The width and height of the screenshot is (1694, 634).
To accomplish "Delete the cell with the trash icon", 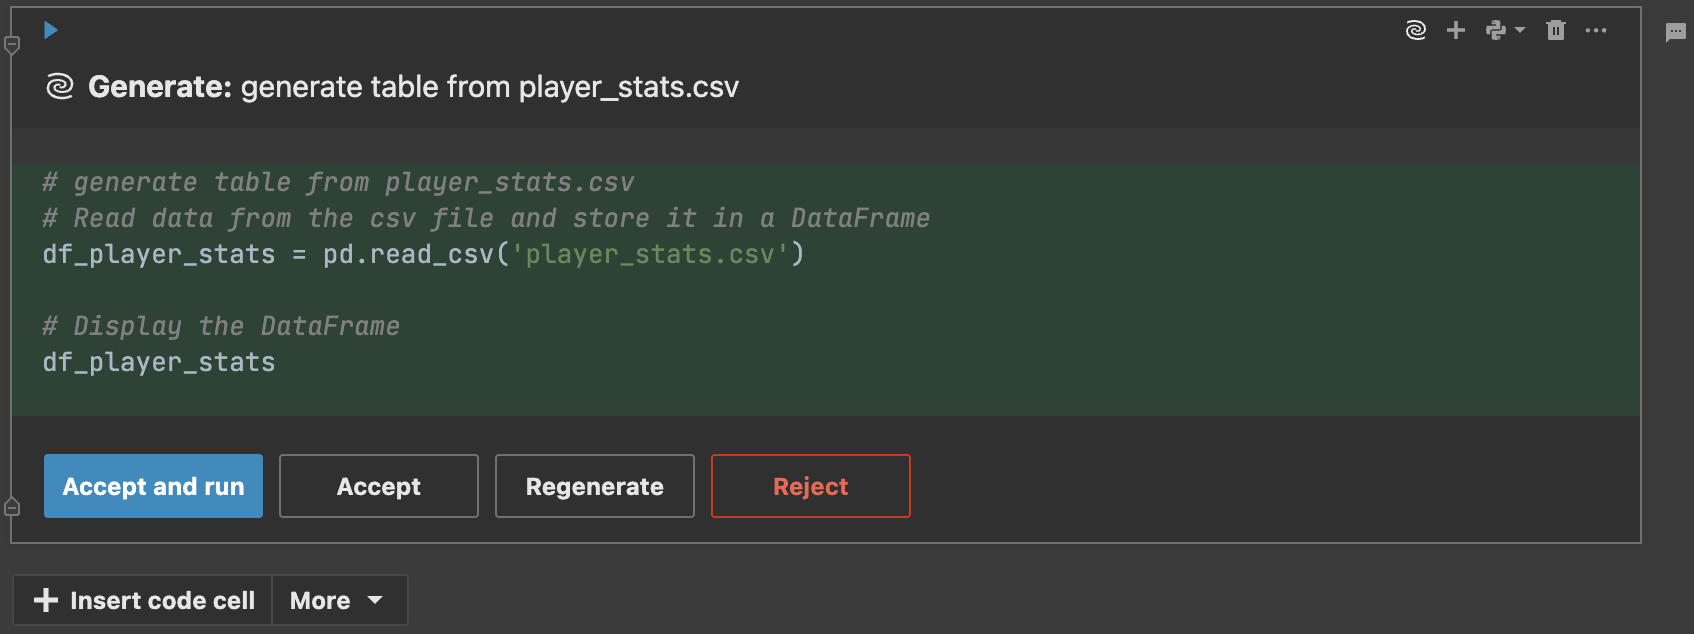I will [x=1556, y=30].
